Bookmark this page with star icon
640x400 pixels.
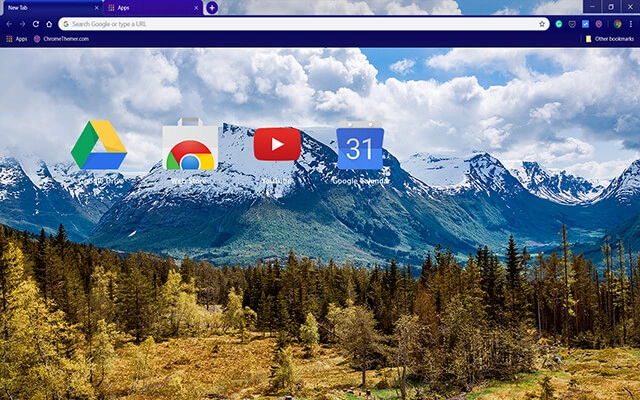tap(542, 24)
